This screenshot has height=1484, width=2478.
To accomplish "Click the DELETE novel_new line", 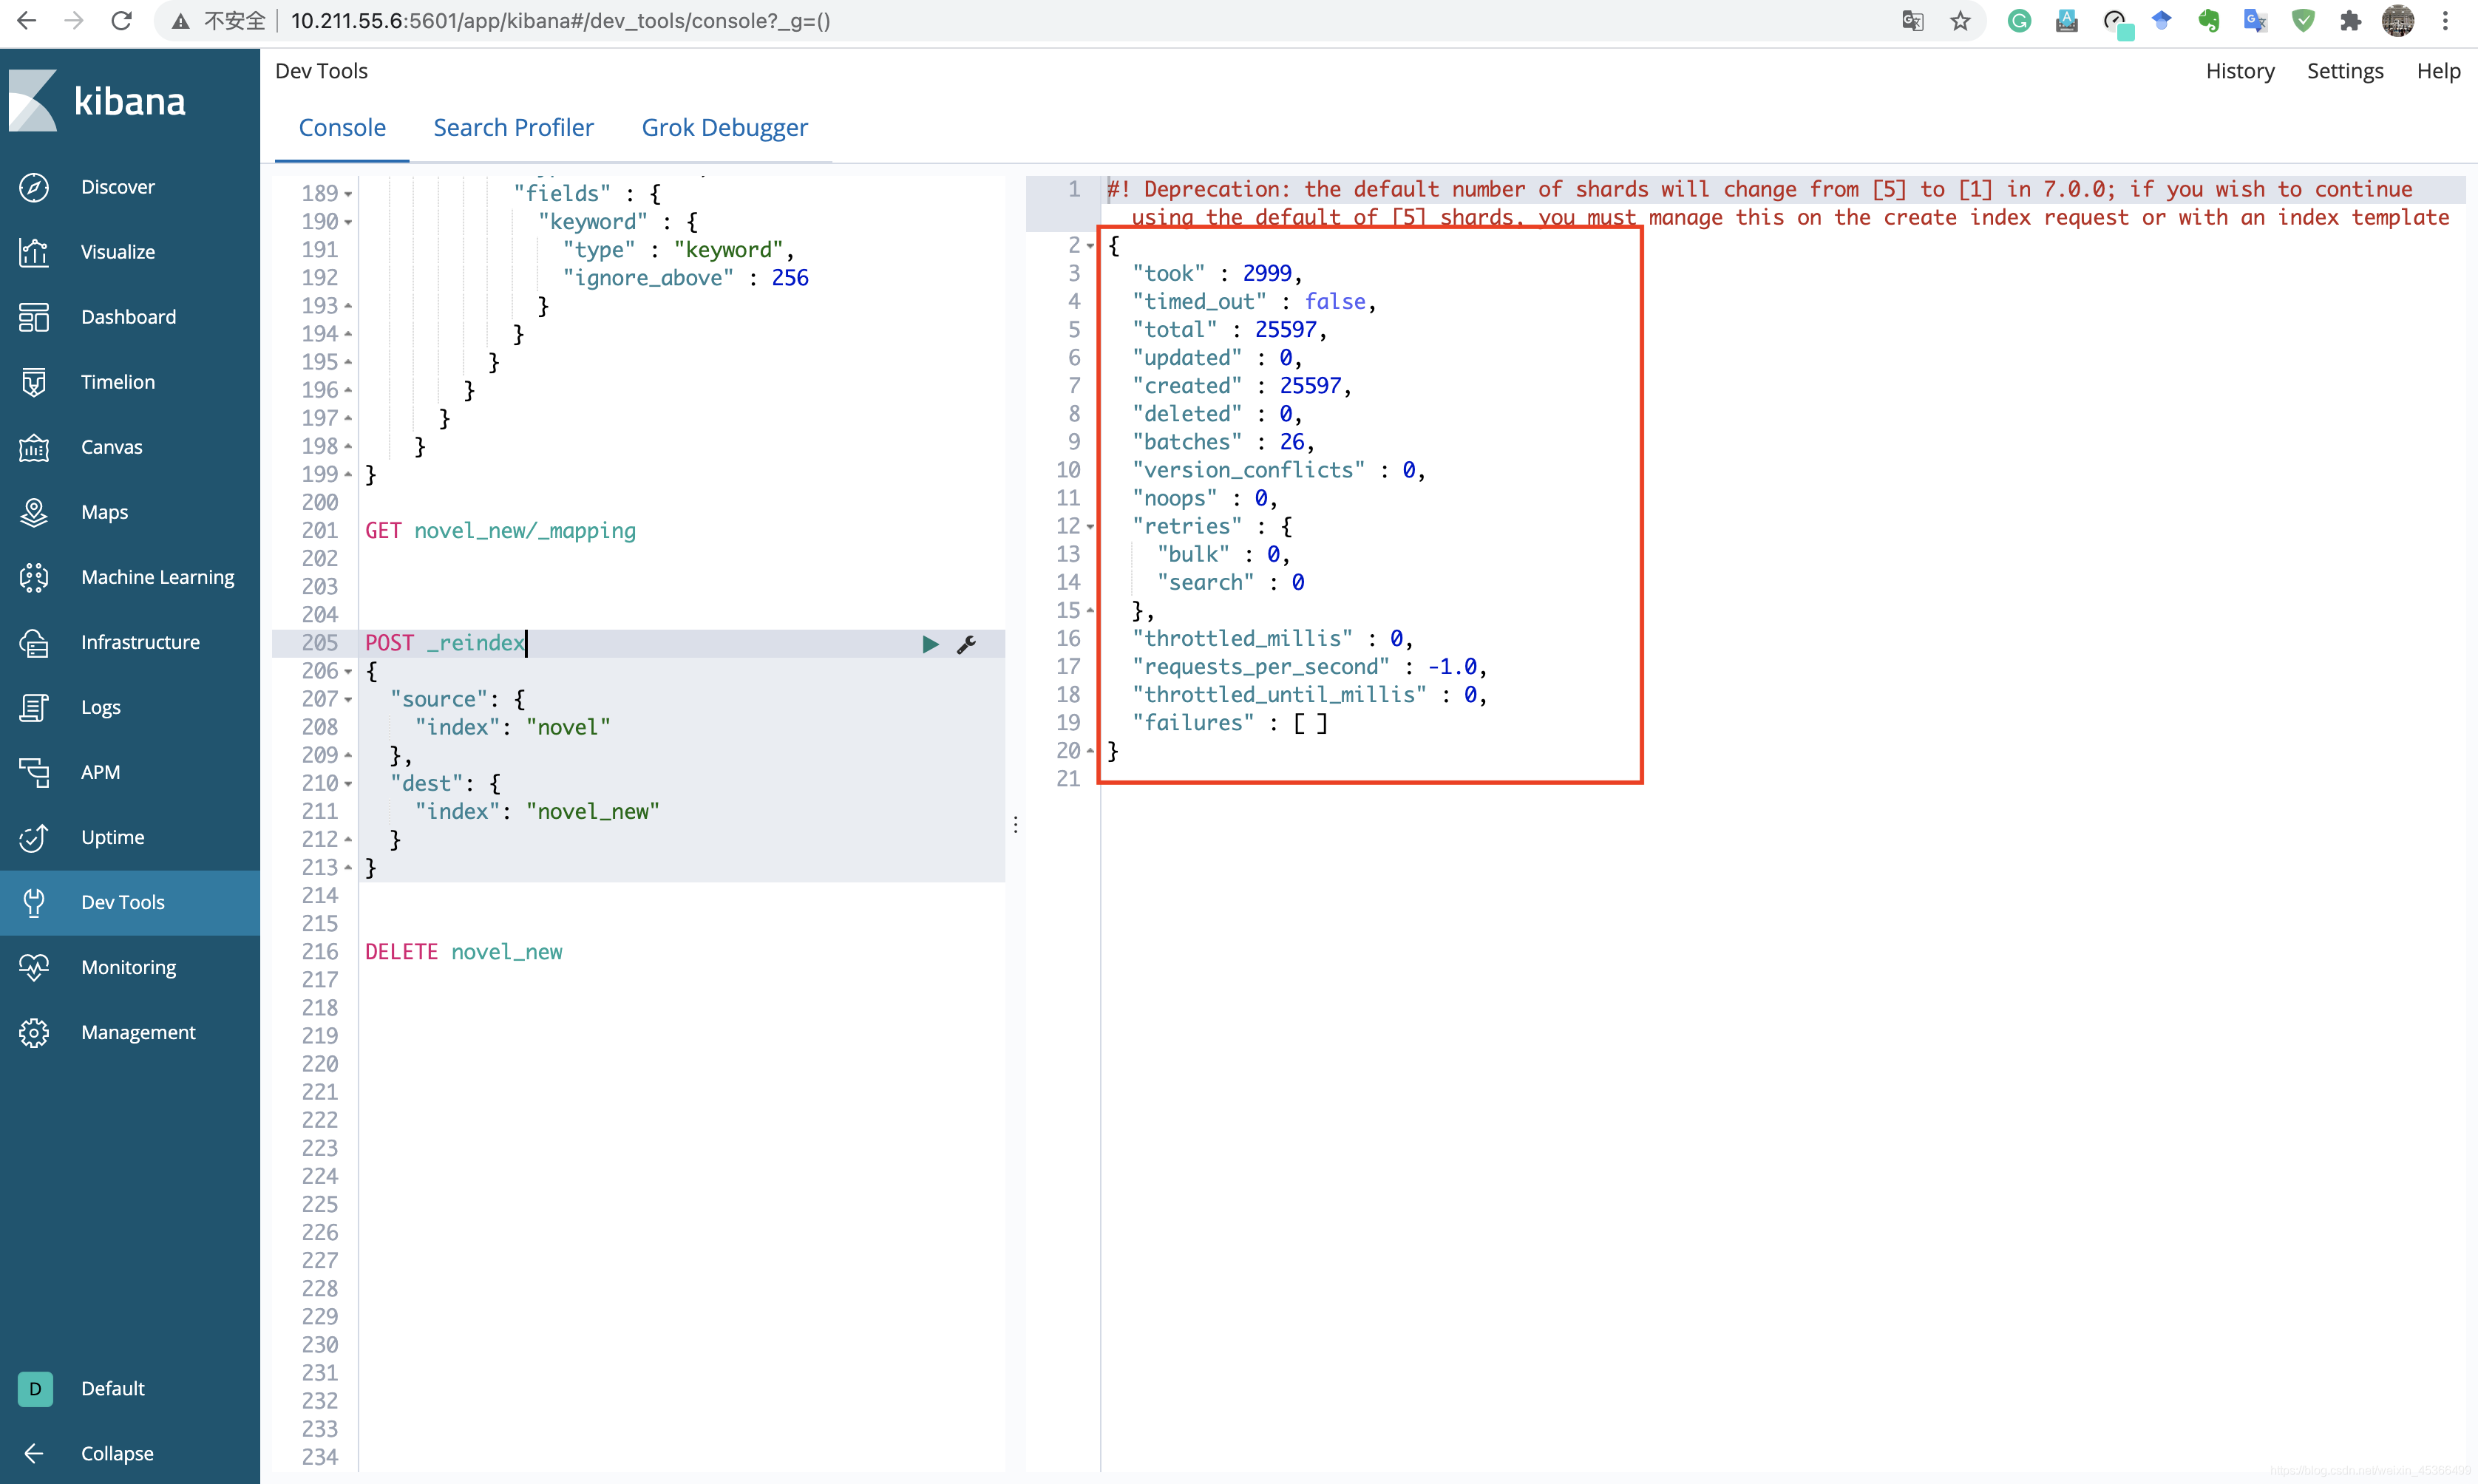I will tap(464, 952).
